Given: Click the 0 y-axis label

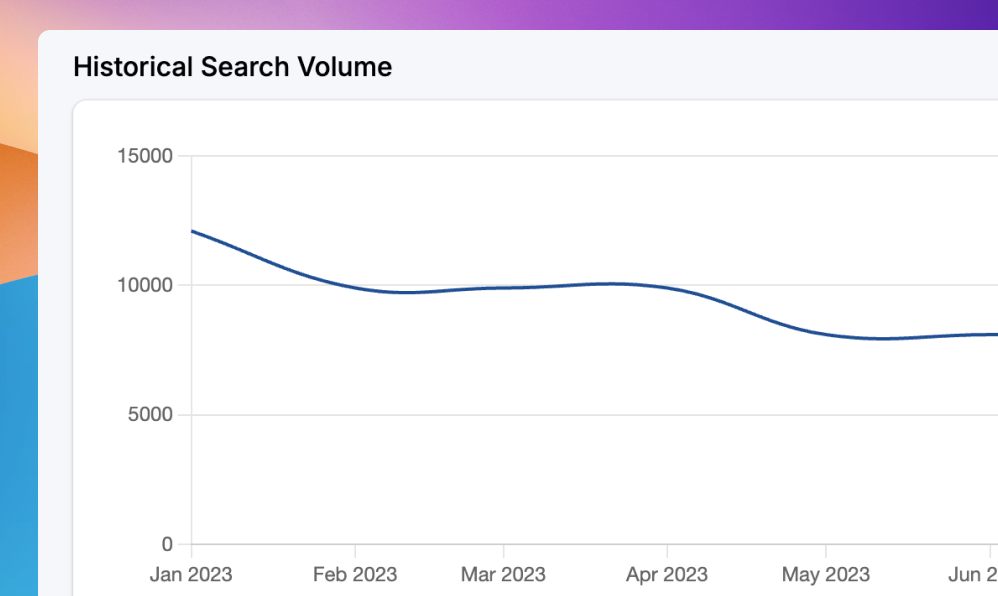Looking at the screenshot, I should [167, 545].
